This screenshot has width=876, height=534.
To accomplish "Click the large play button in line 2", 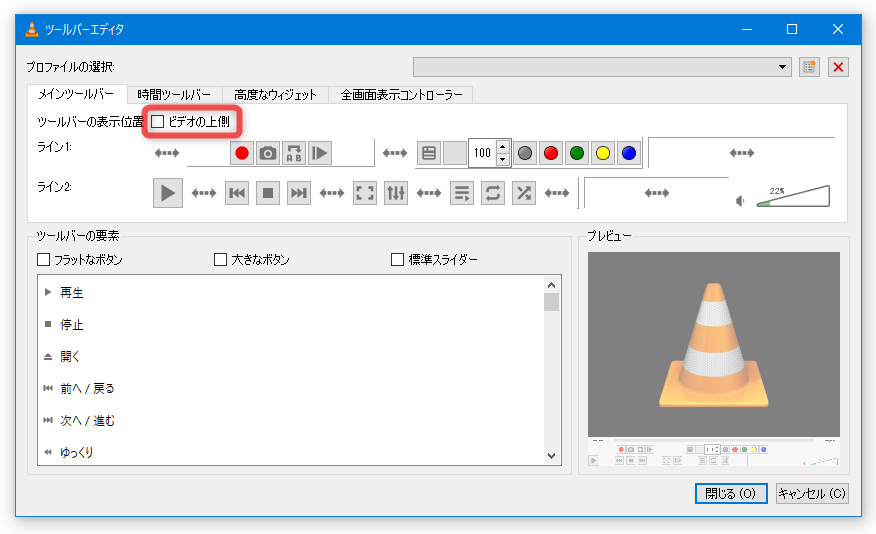I will click(x=168, y=193).
